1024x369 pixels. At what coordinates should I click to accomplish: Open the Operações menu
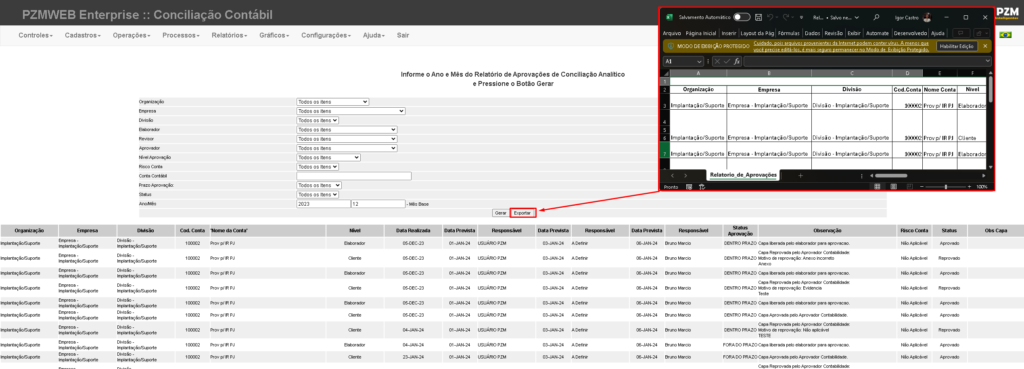click(x=131, y=35)
